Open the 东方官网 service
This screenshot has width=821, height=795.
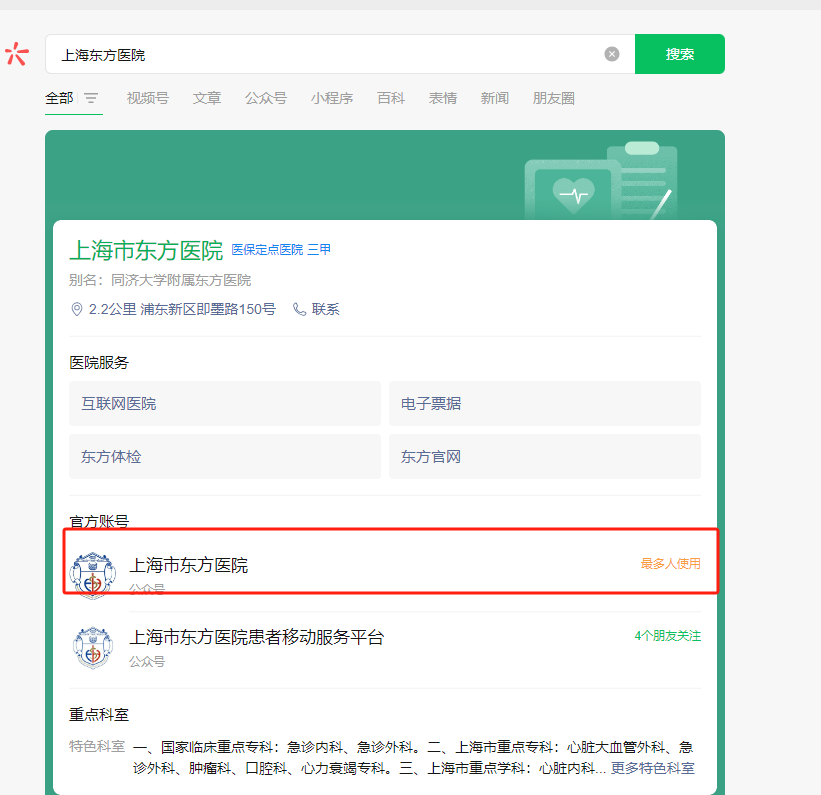coord(545,456)
